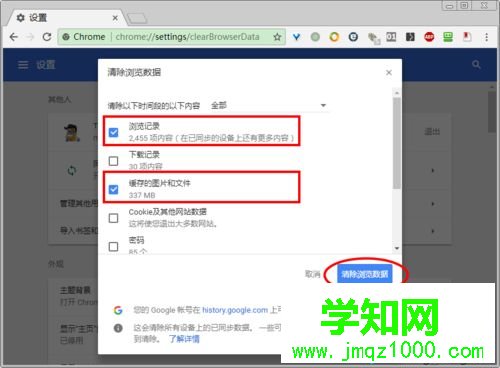Click the puzzle piece extension icon

373,38
